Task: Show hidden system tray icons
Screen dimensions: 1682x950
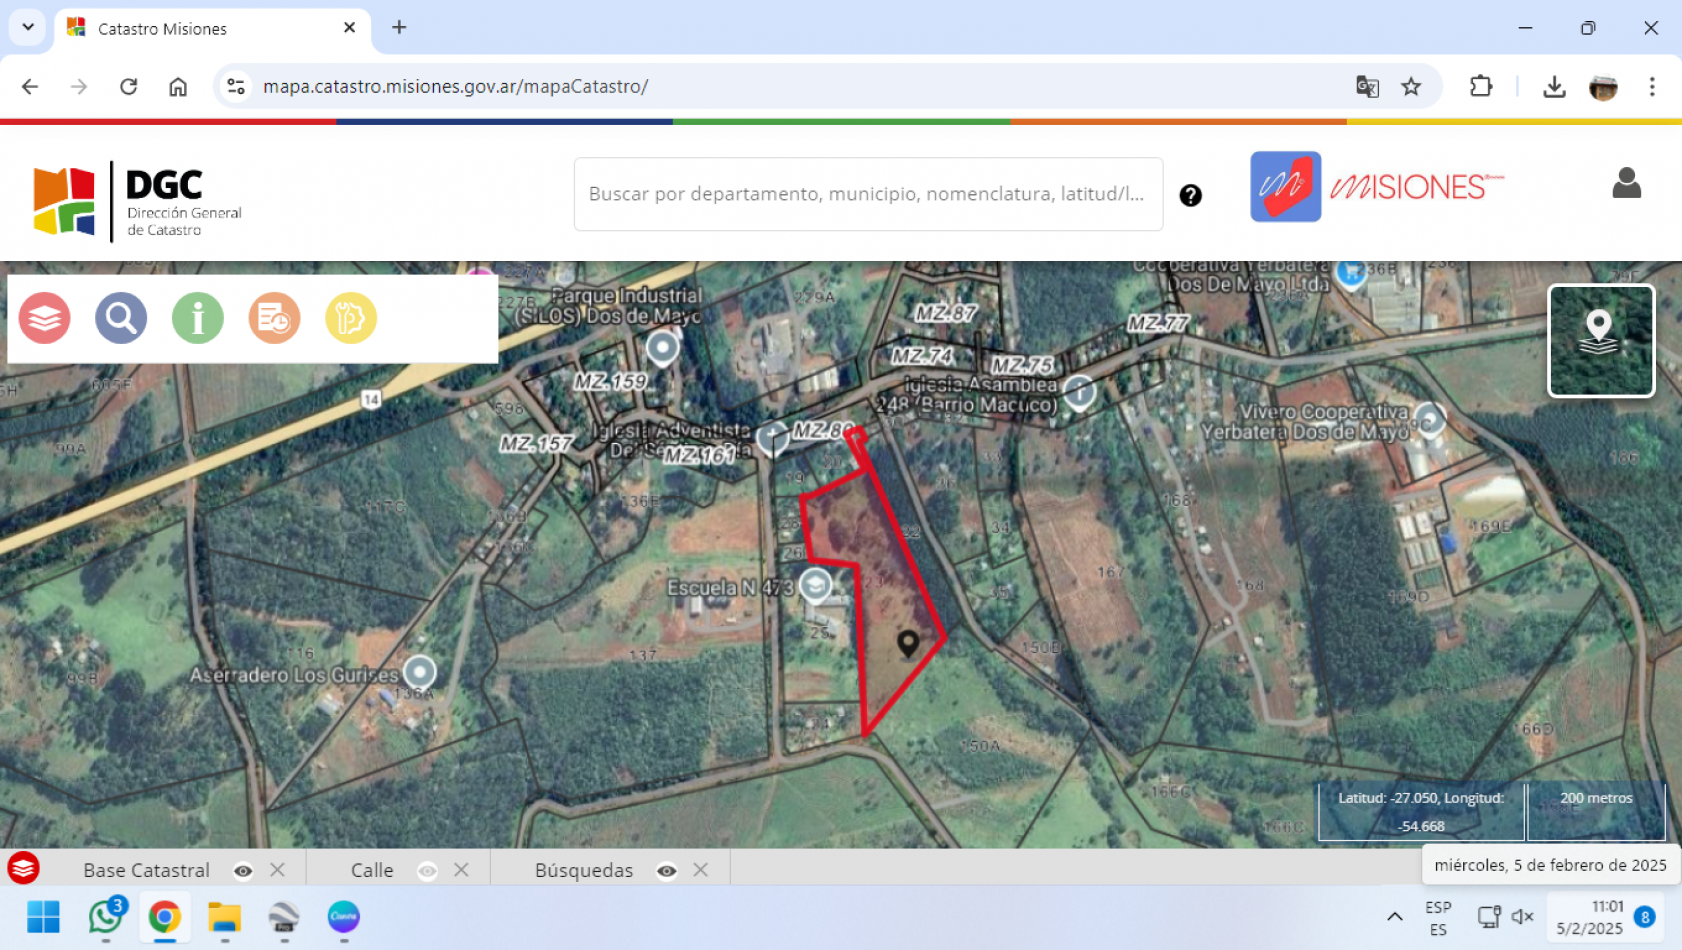Action: pyautogui.click(x=1394, y=917)
